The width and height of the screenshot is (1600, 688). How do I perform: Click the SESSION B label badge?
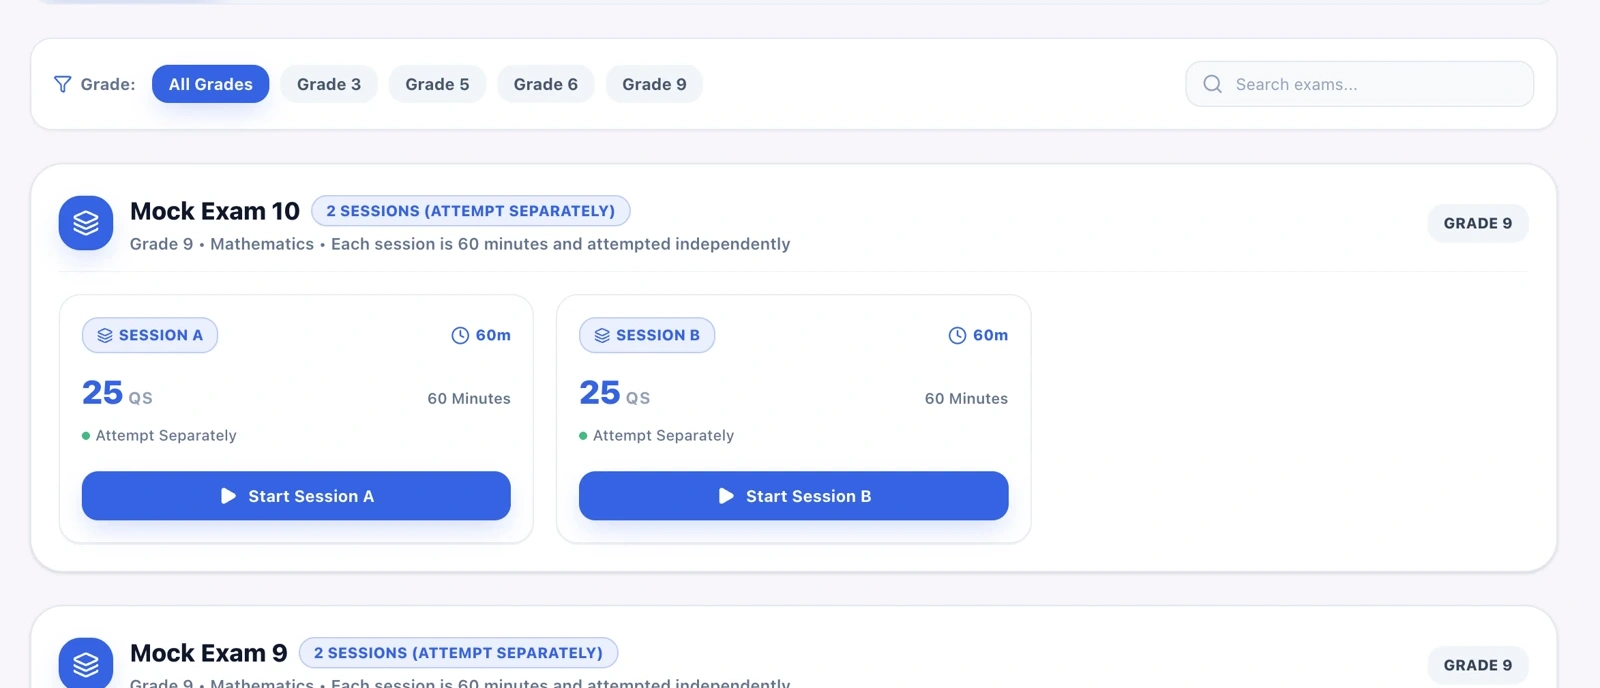point(647,335)
